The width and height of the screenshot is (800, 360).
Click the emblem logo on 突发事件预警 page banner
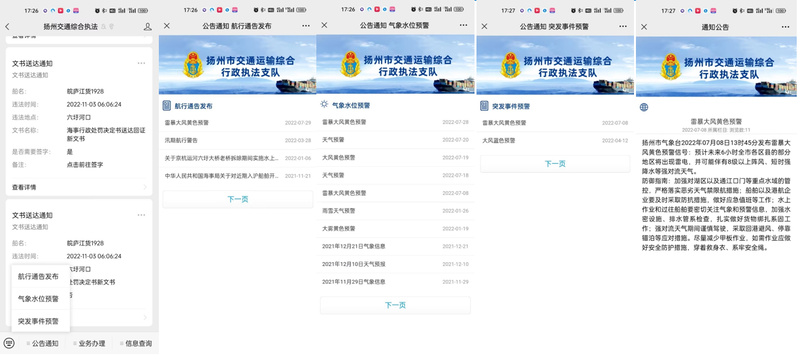click(510, 65)
